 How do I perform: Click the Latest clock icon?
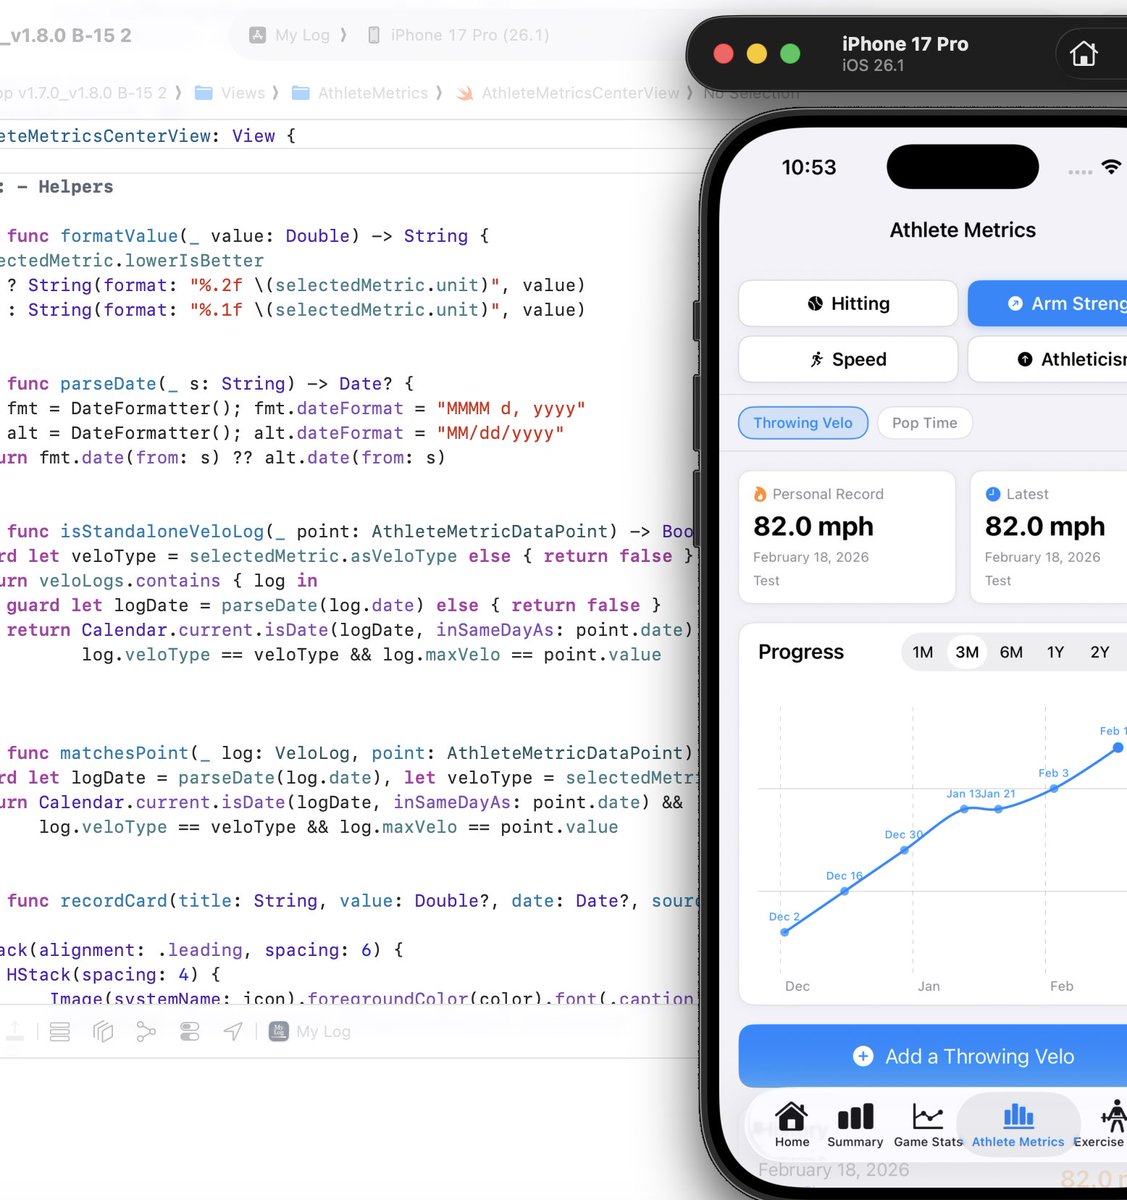coord(993,494)
